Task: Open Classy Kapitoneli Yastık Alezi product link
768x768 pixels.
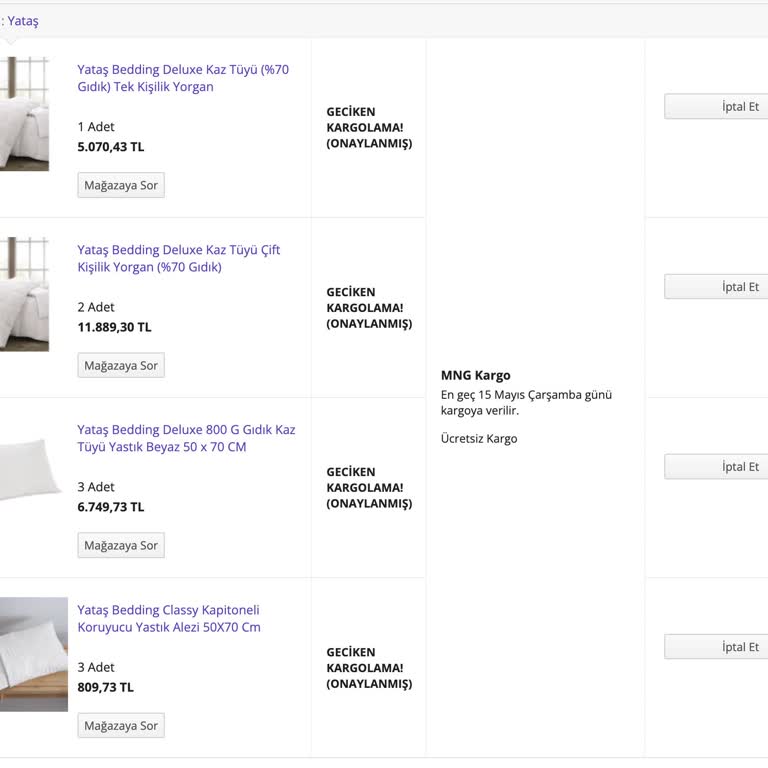Action: pyautogui.click(x=169, y=619)
